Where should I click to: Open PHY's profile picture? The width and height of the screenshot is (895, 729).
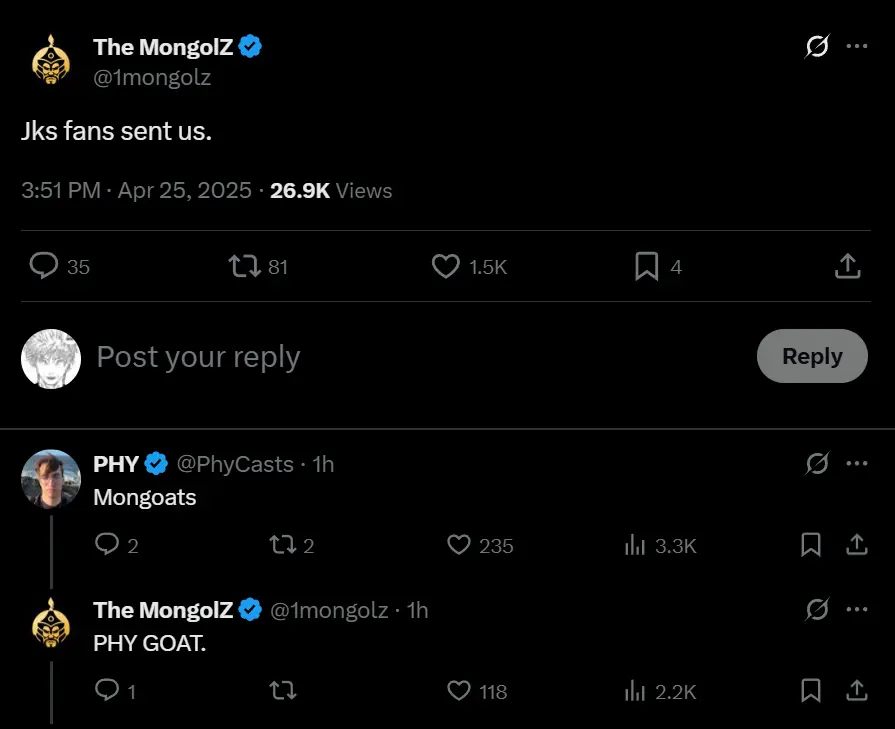51,479
